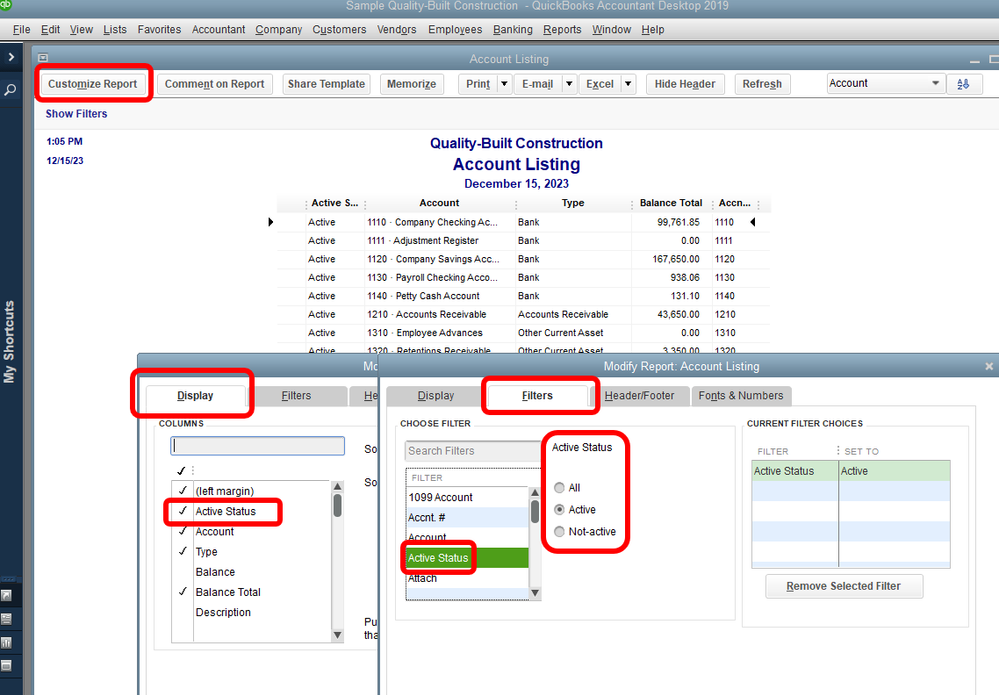The height and width of the screenshot is (695, 999).
Task: Click the Customize Report button
Action: point(92,84)
